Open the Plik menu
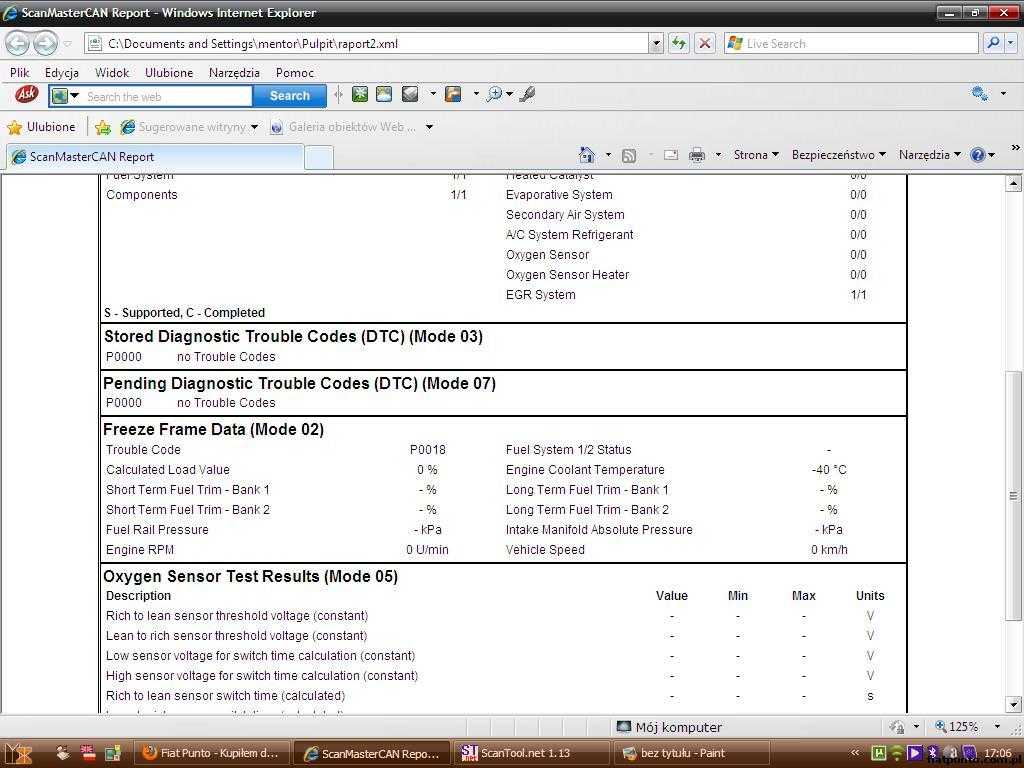The image size is (1024, 768). click(x=20, y=72)
